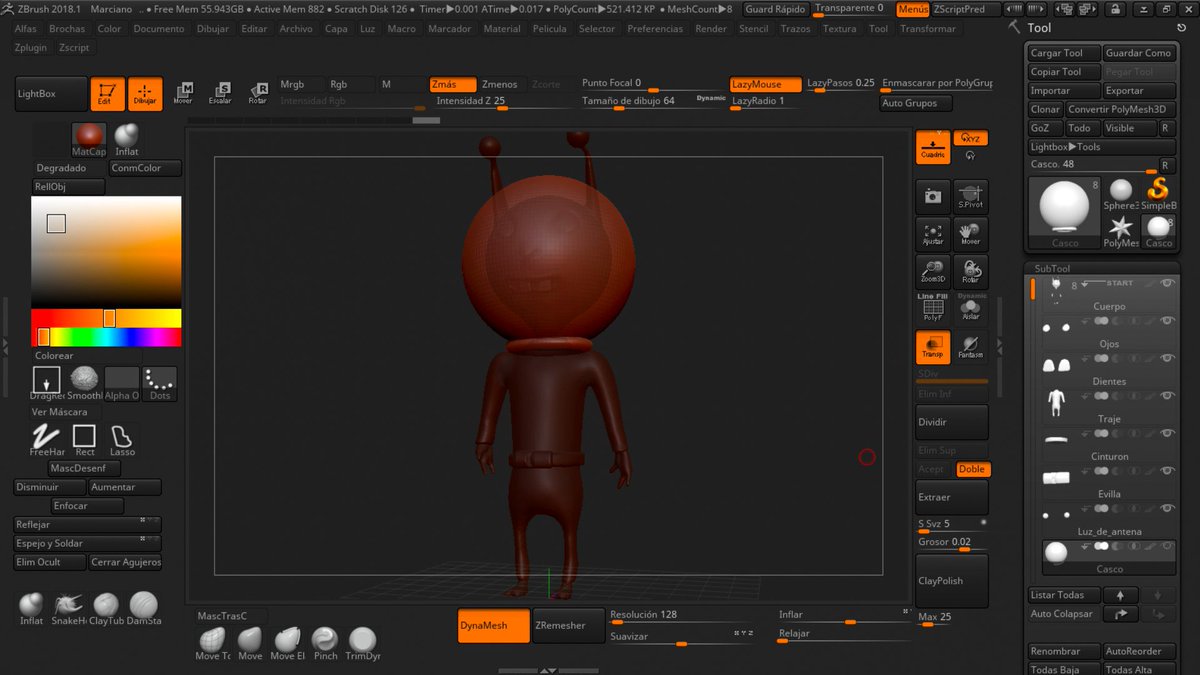Screen dimensions: 1200x675
Task: Click the camera snapshot icon
Action: 933,197
